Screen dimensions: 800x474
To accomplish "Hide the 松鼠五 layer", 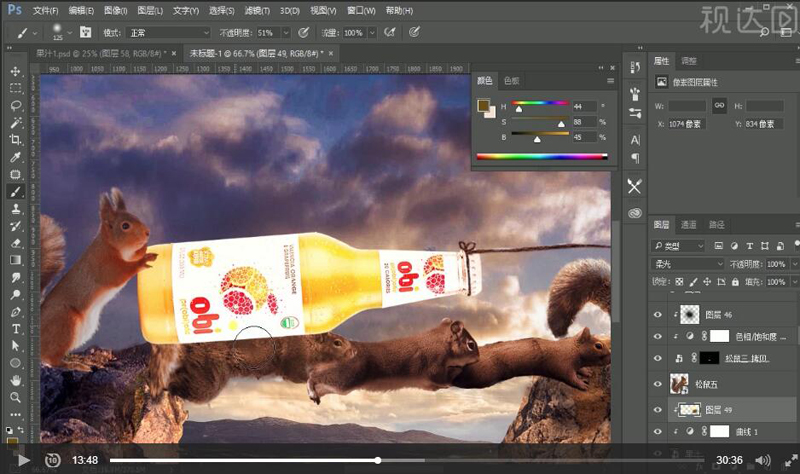I will tap(658, 384).
